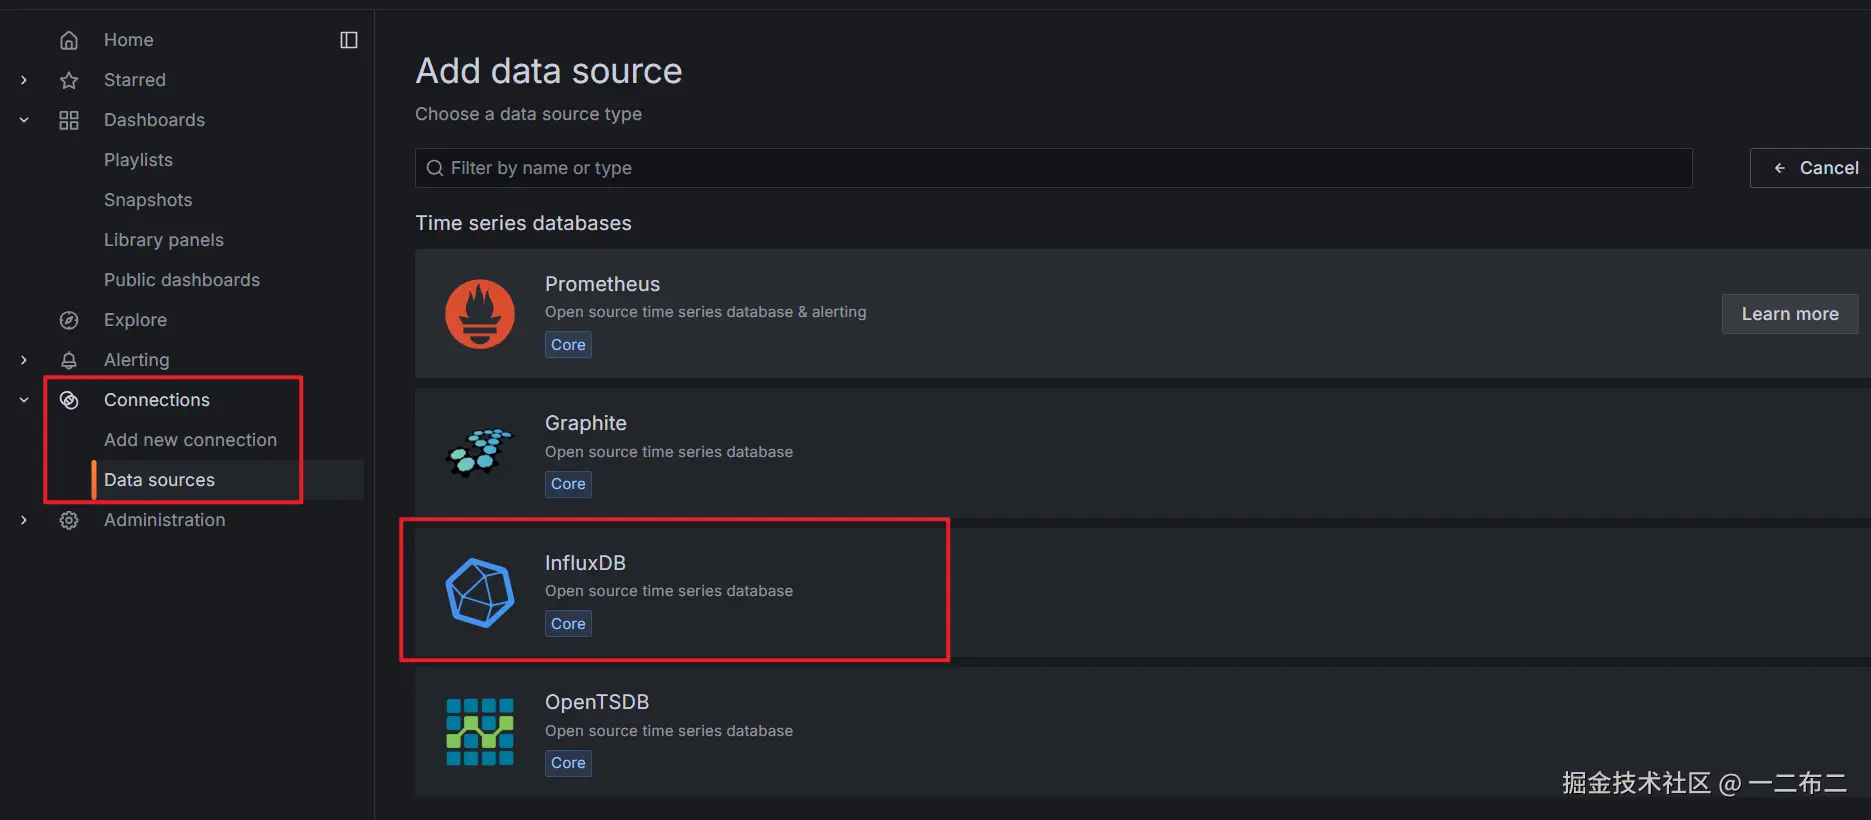This screenshot has width=1871, height=820.
Task: Click the Home house icon in sidebar
Action: coord(69,40)
